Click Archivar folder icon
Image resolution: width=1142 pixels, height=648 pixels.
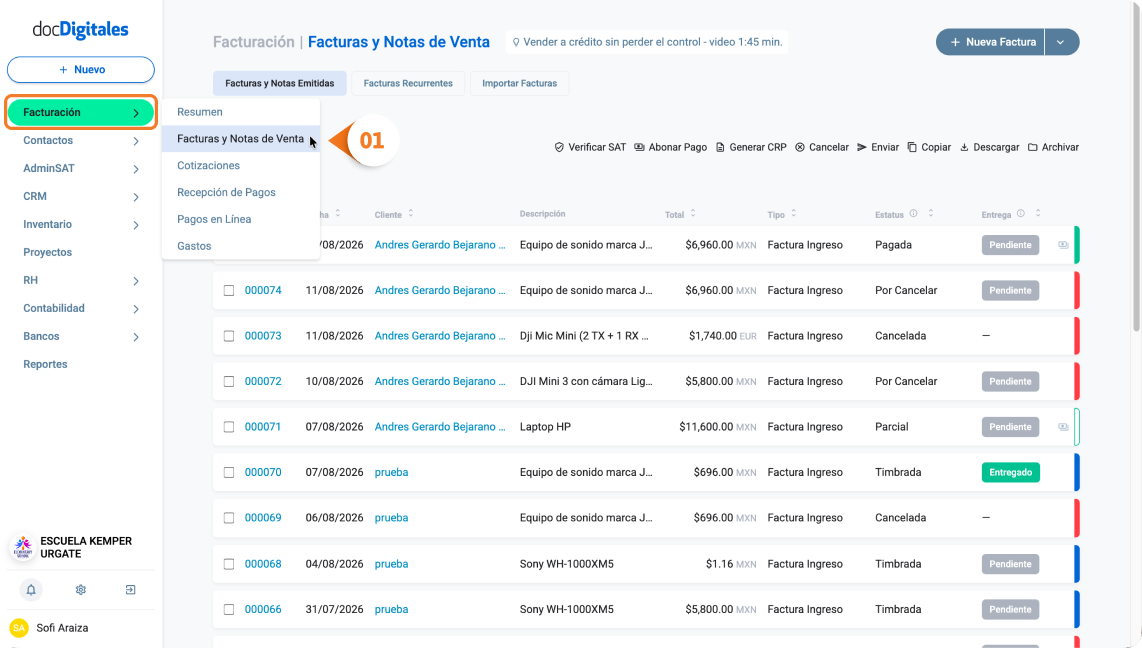1033,147
